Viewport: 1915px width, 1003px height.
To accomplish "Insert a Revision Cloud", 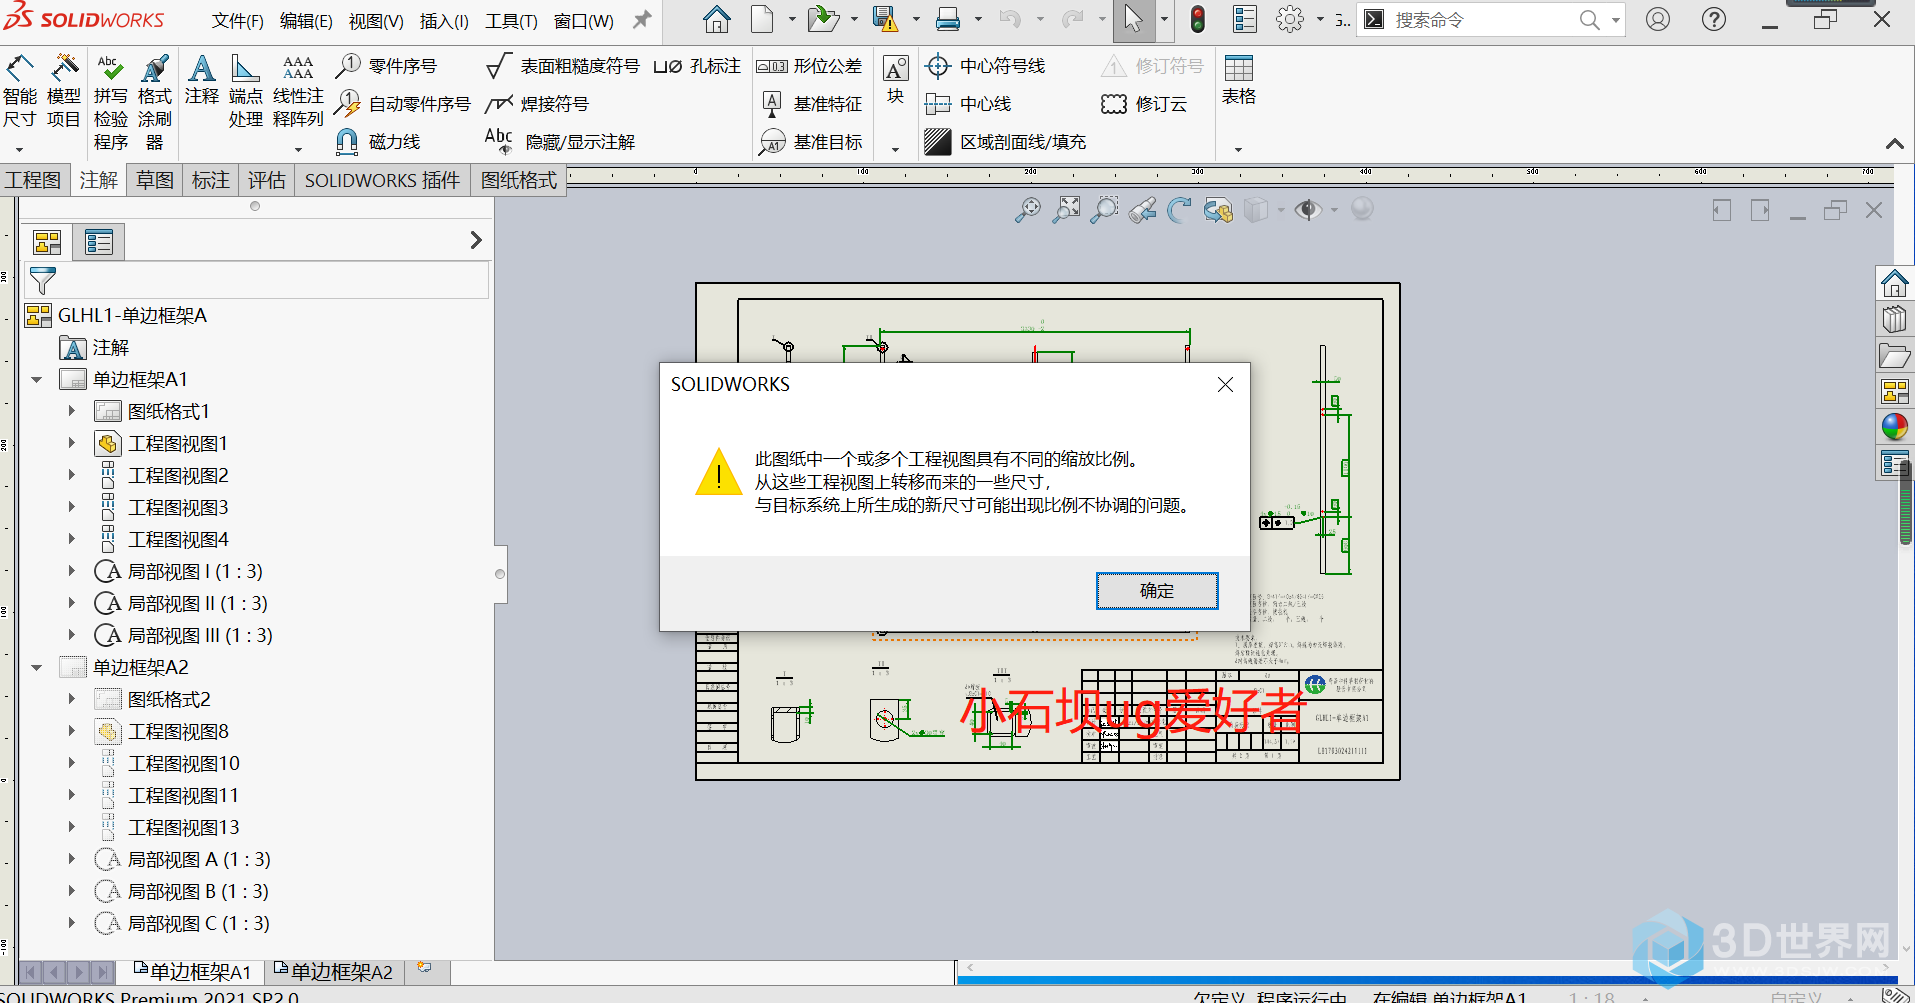I will (x=1144, y=104).
